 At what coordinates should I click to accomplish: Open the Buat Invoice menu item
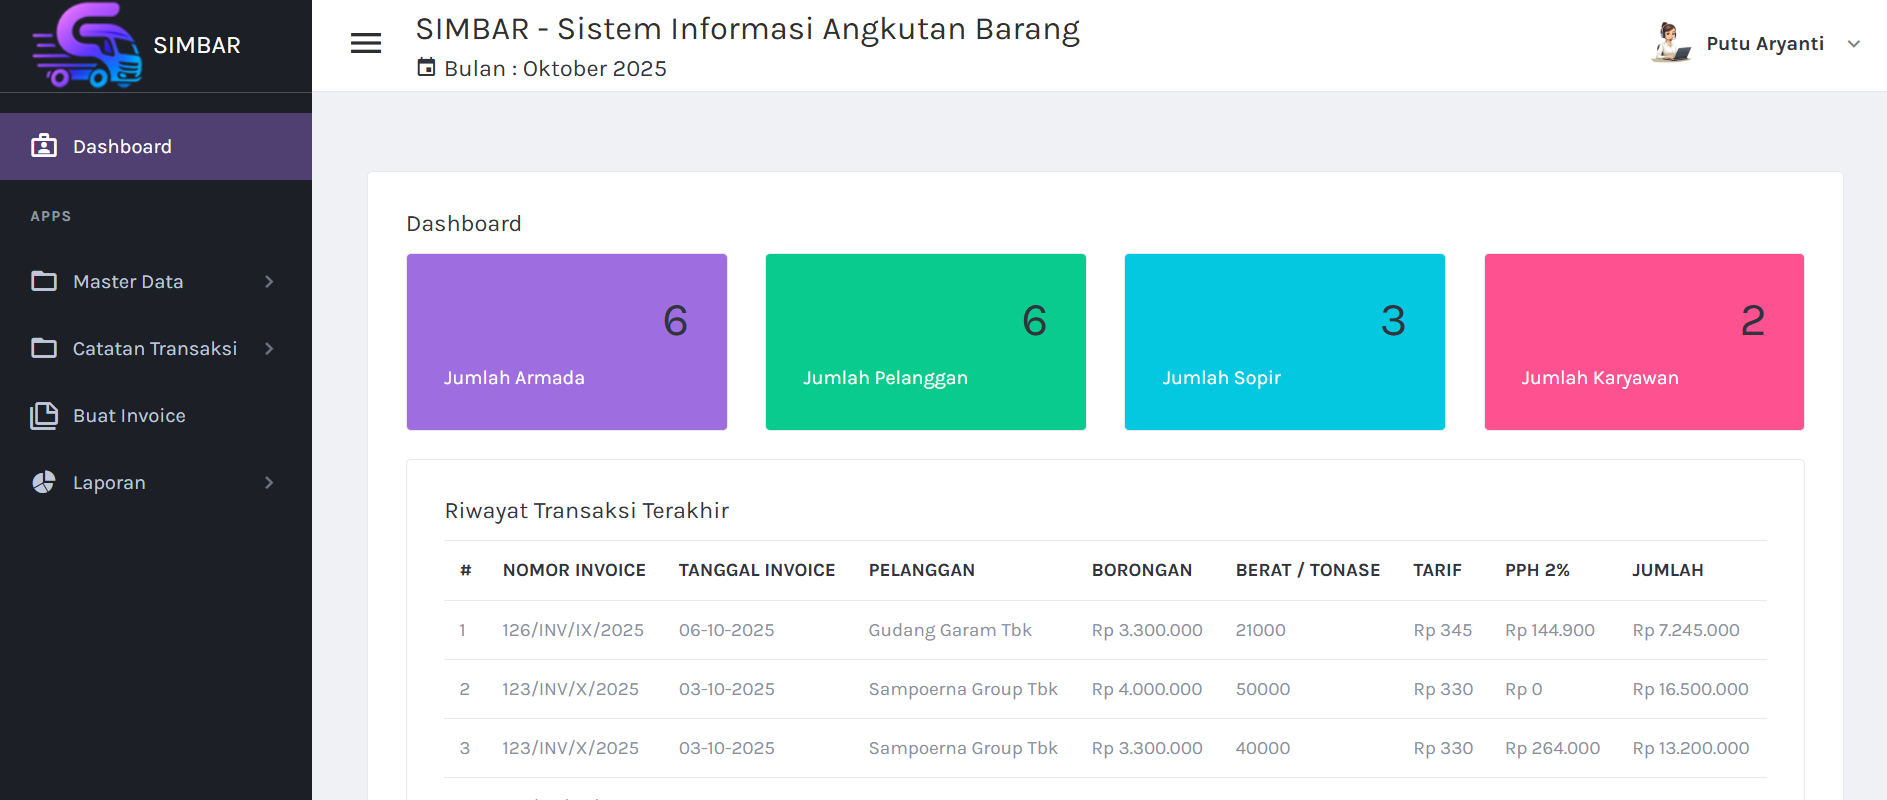[129, 416]
